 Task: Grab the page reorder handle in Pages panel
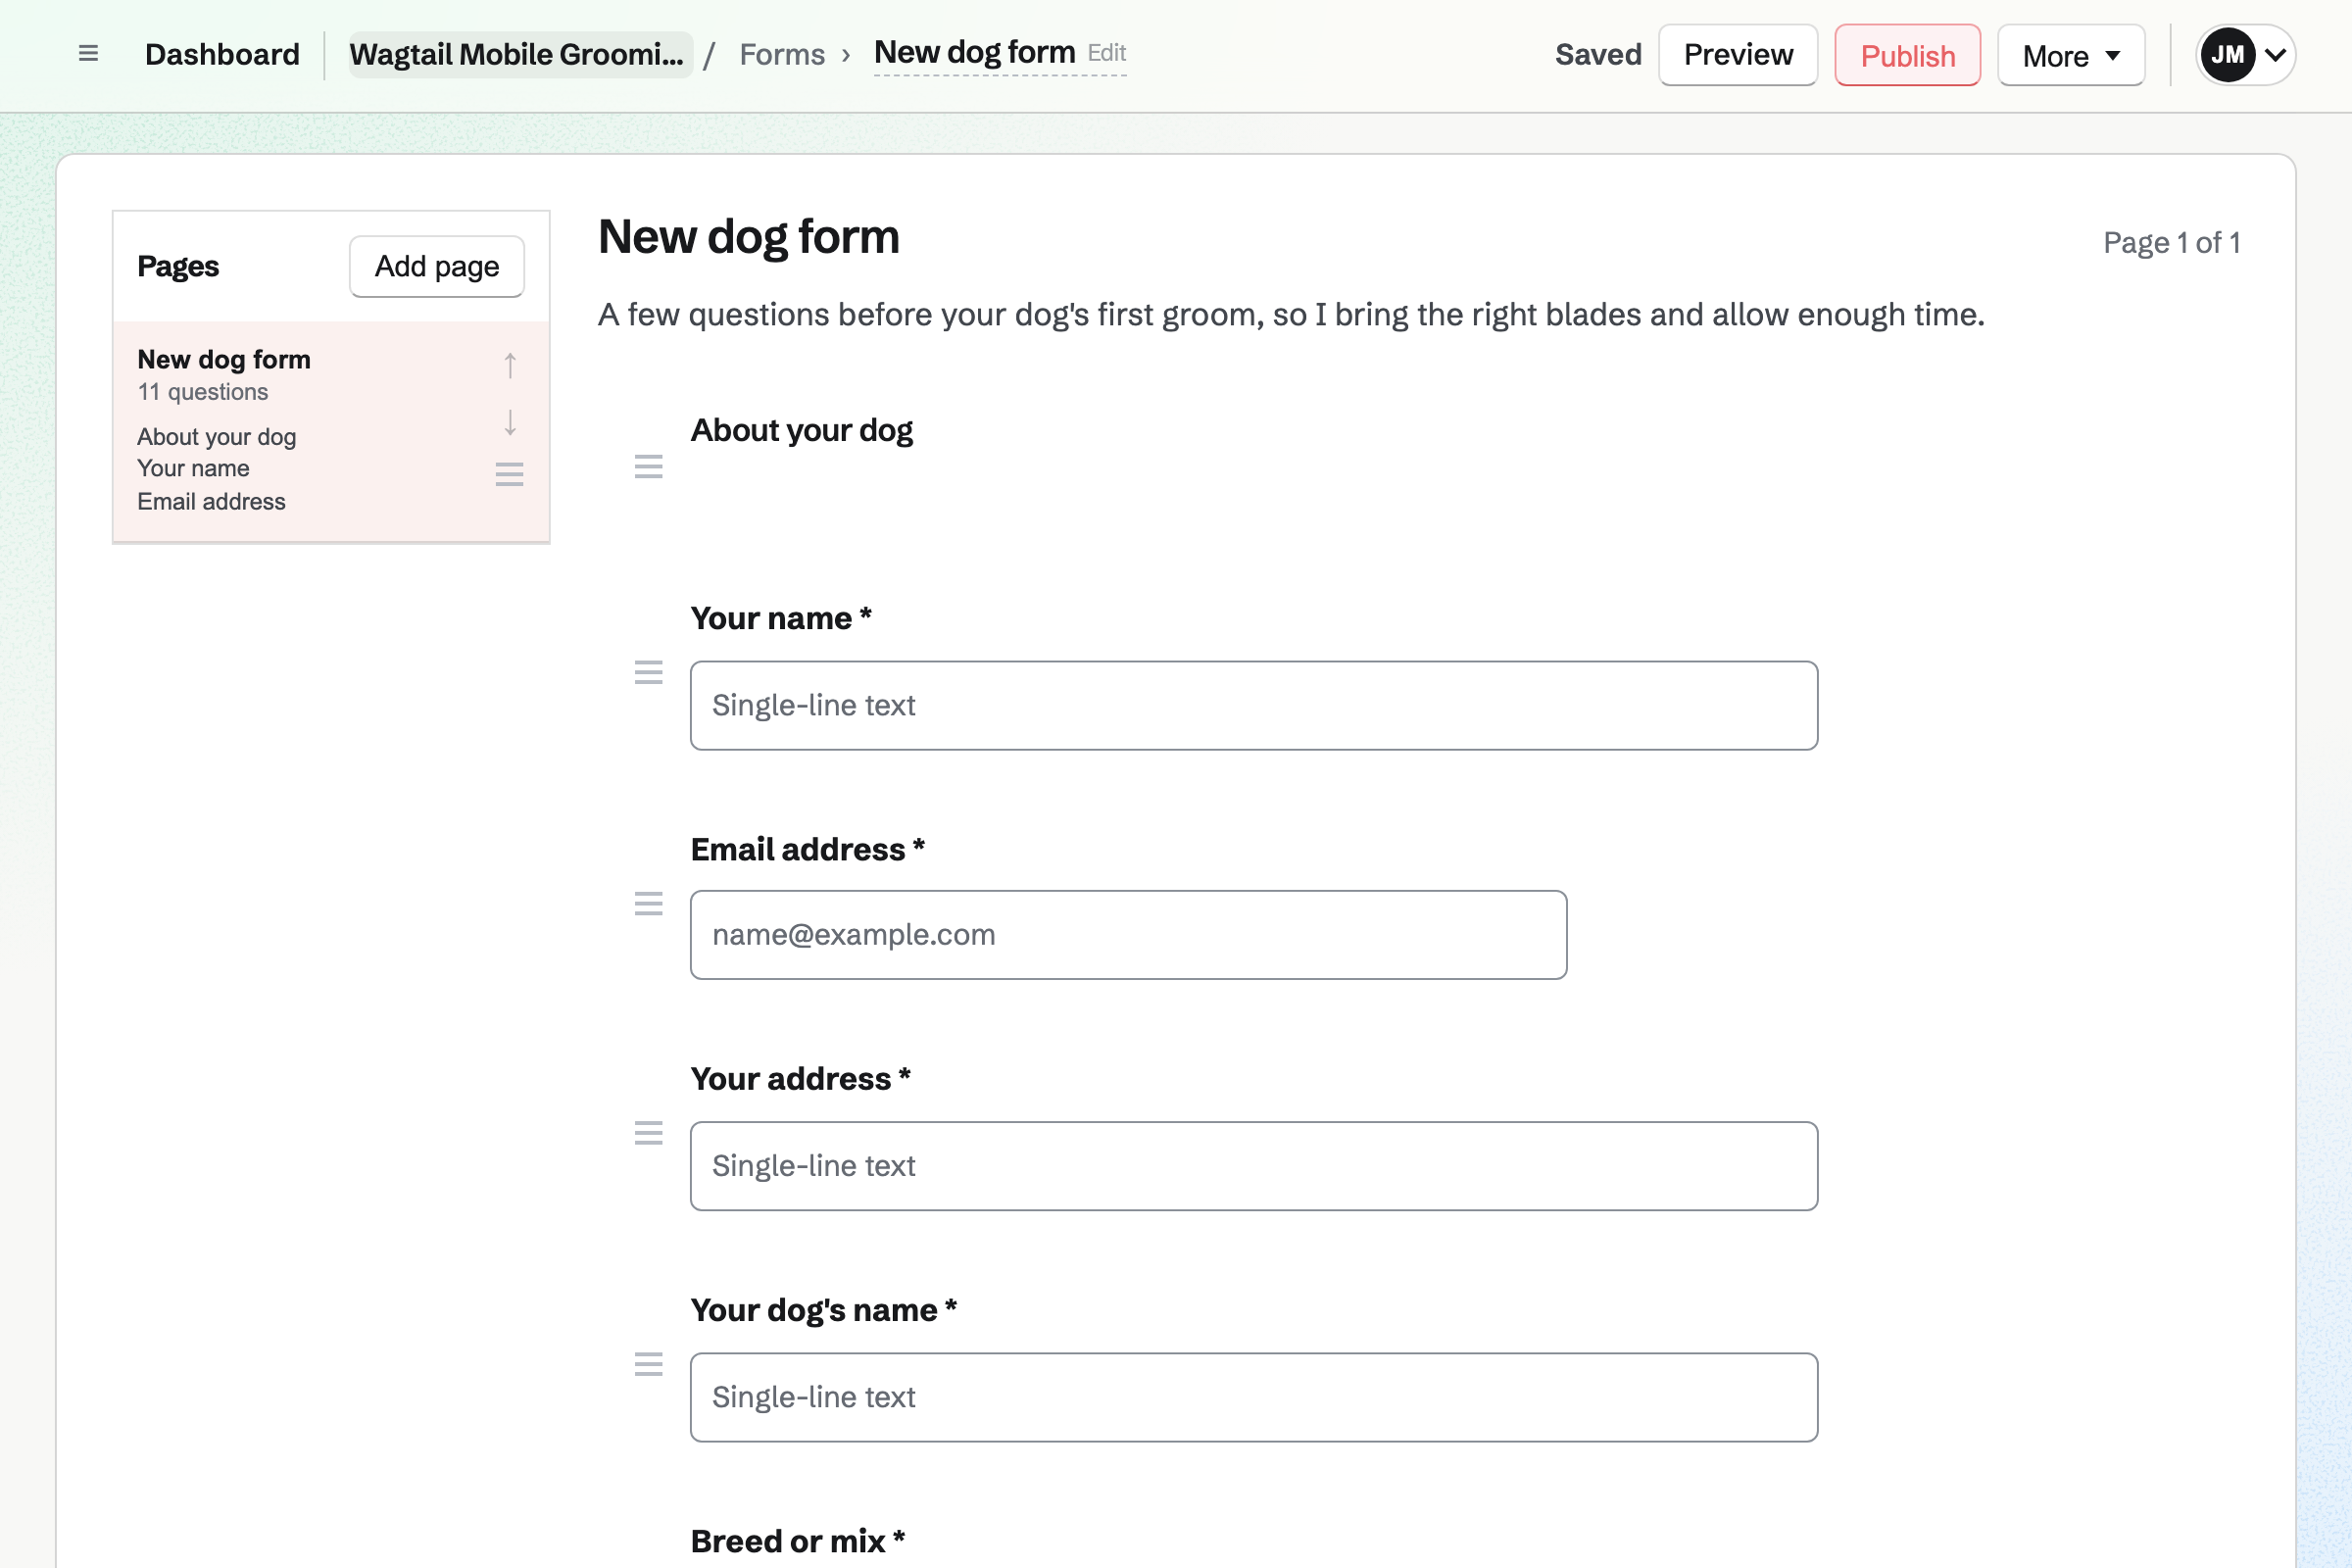coord(510,474)
